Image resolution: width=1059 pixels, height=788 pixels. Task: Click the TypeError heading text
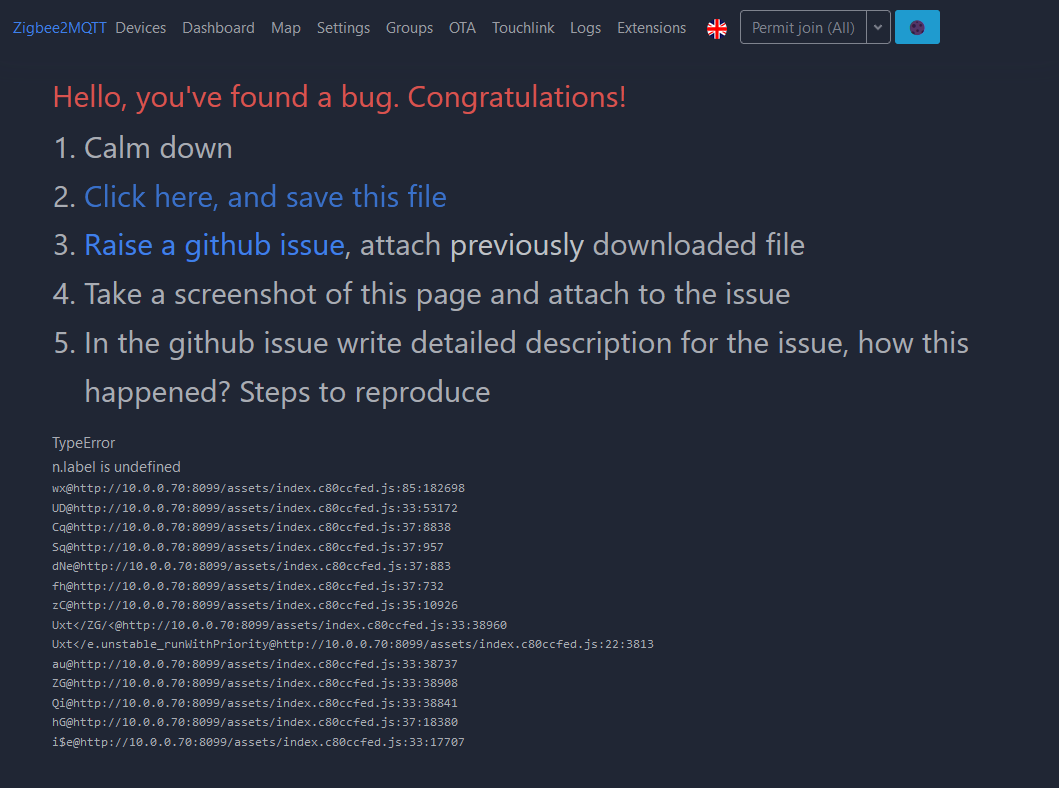coord(83,442)
